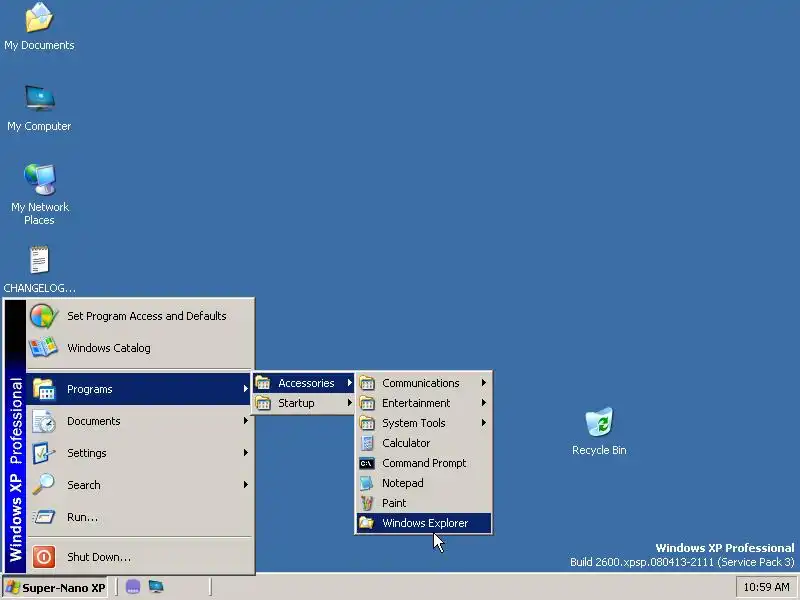Expand the Programs submenu arrow
The image size is (800, 600).
point(245,389)
